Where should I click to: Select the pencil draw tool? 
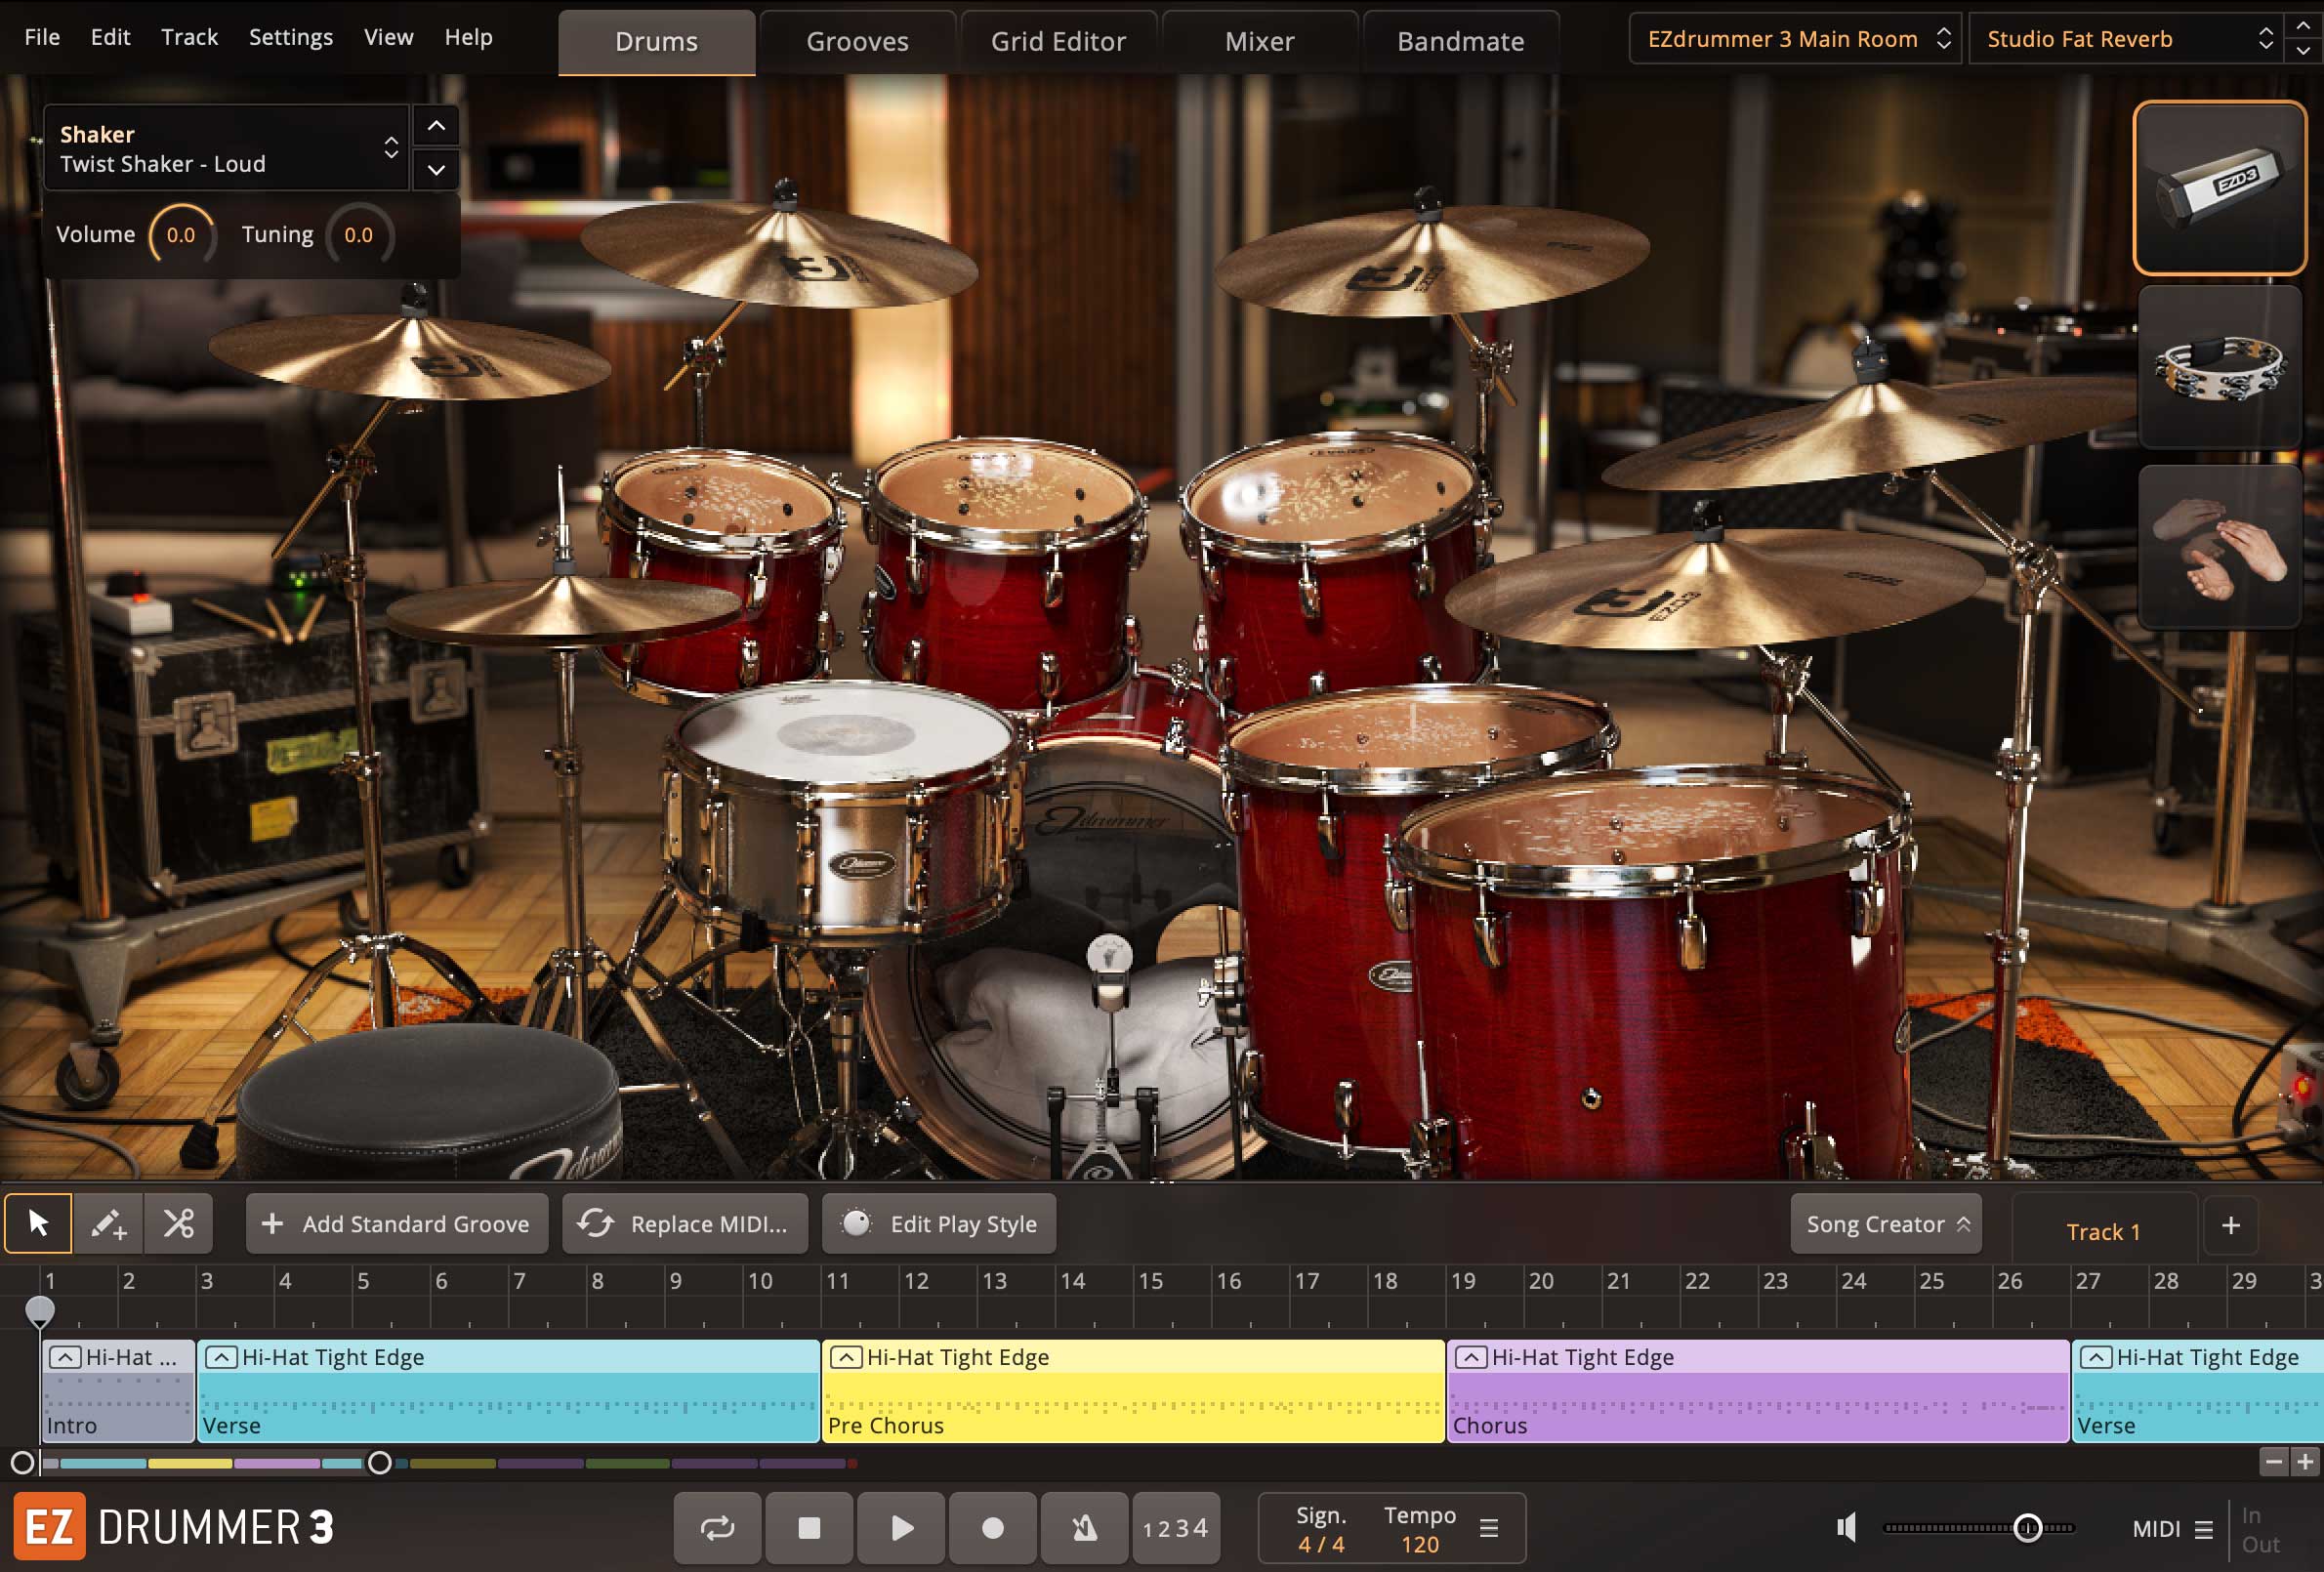[x=108, y=1223]
